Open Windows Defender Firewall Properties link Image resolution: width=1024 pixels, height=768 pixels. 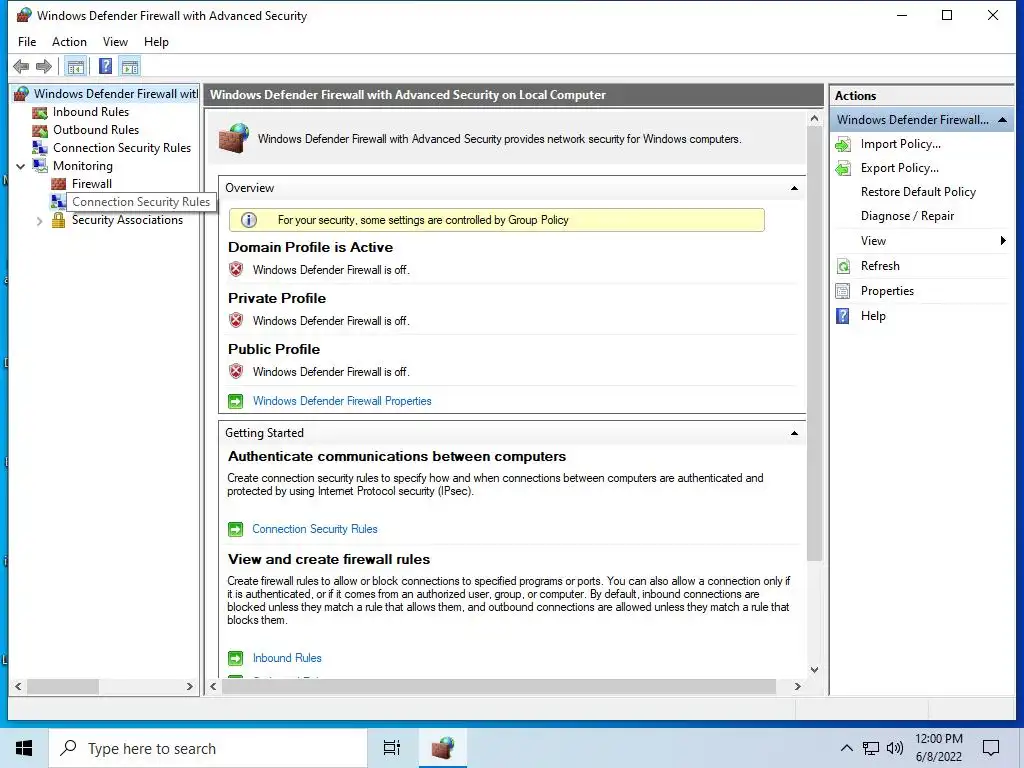tap(342, 401)
